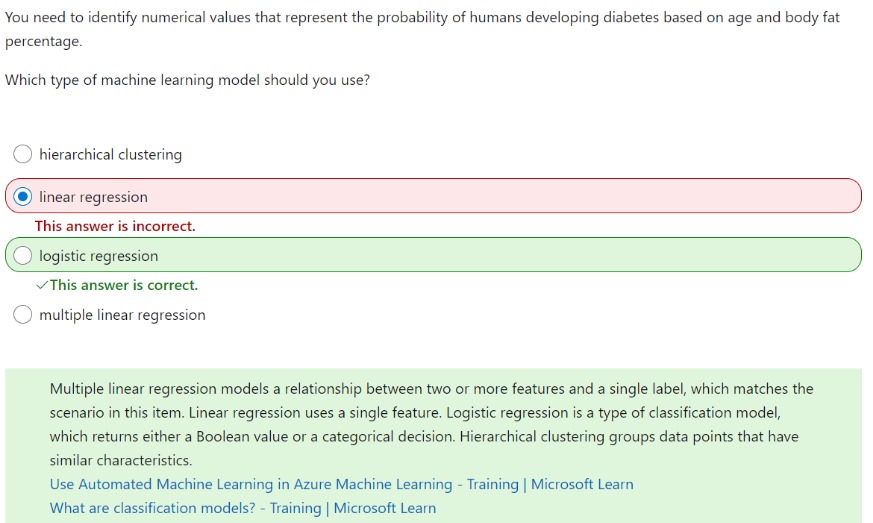This screenshot has height=523, width=873.
Task: Select the hierarchical clustering radio button
Action: (x=22, y=154)
